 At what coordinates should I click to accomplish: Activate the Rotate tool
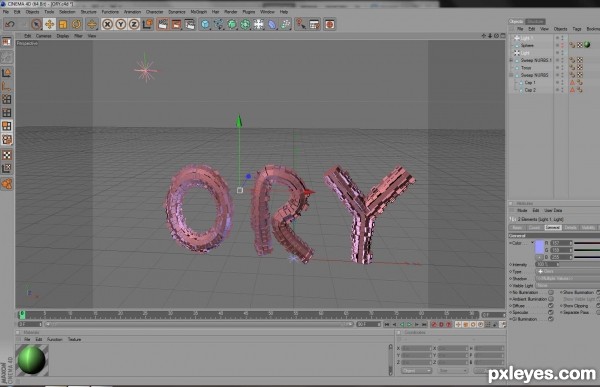[76, 24]
